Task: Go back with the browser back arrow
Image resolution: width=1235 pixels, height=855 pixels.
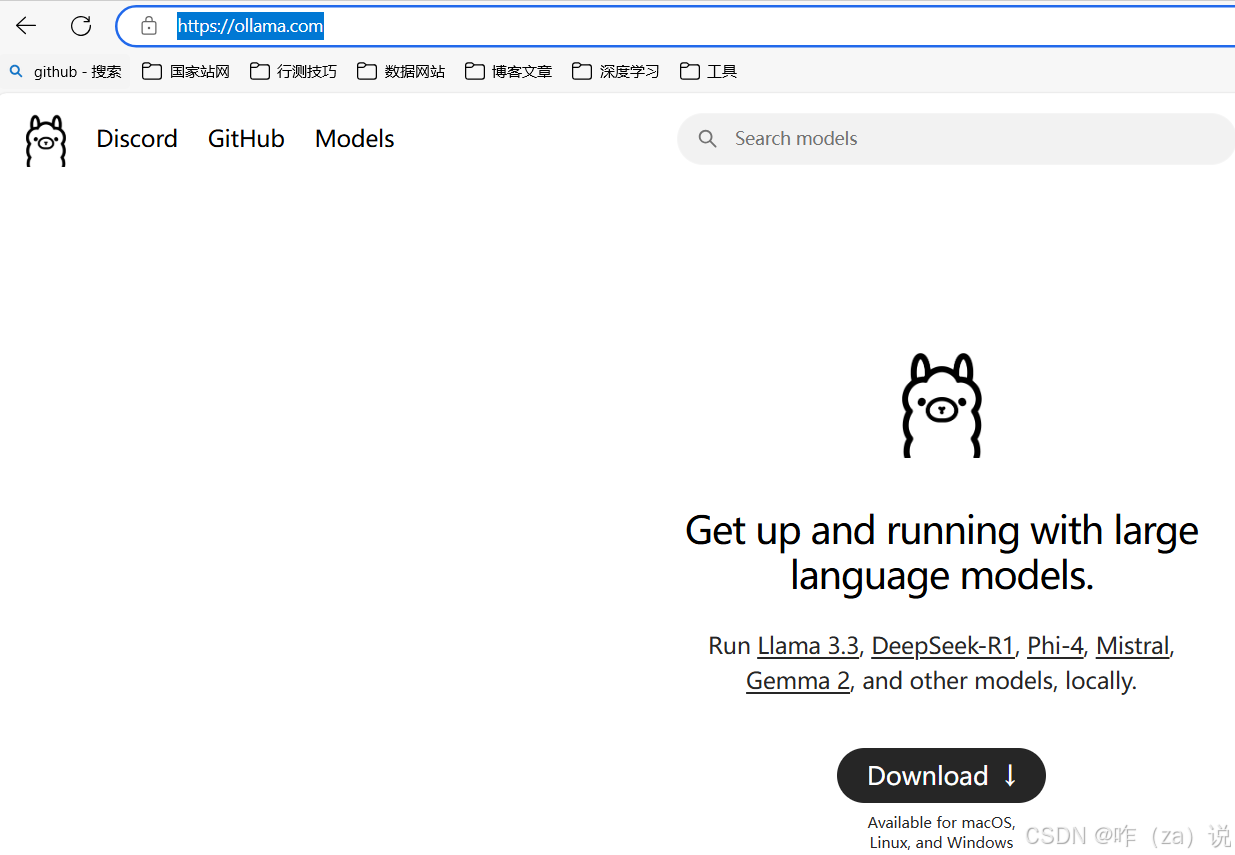Action: [26, 26]
